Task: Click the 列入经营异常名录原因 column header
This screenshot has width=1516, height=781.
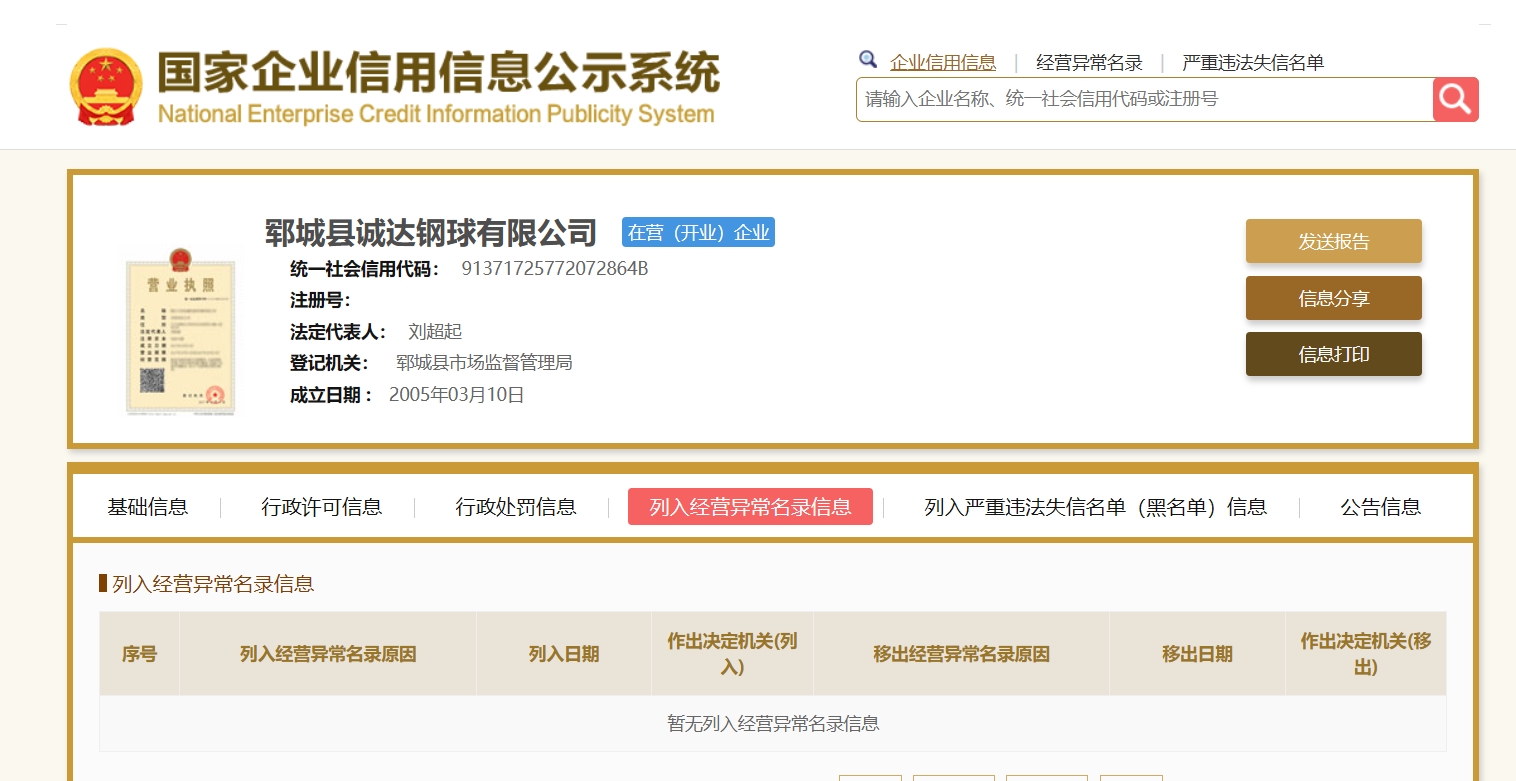Action: tap(328, 654)
